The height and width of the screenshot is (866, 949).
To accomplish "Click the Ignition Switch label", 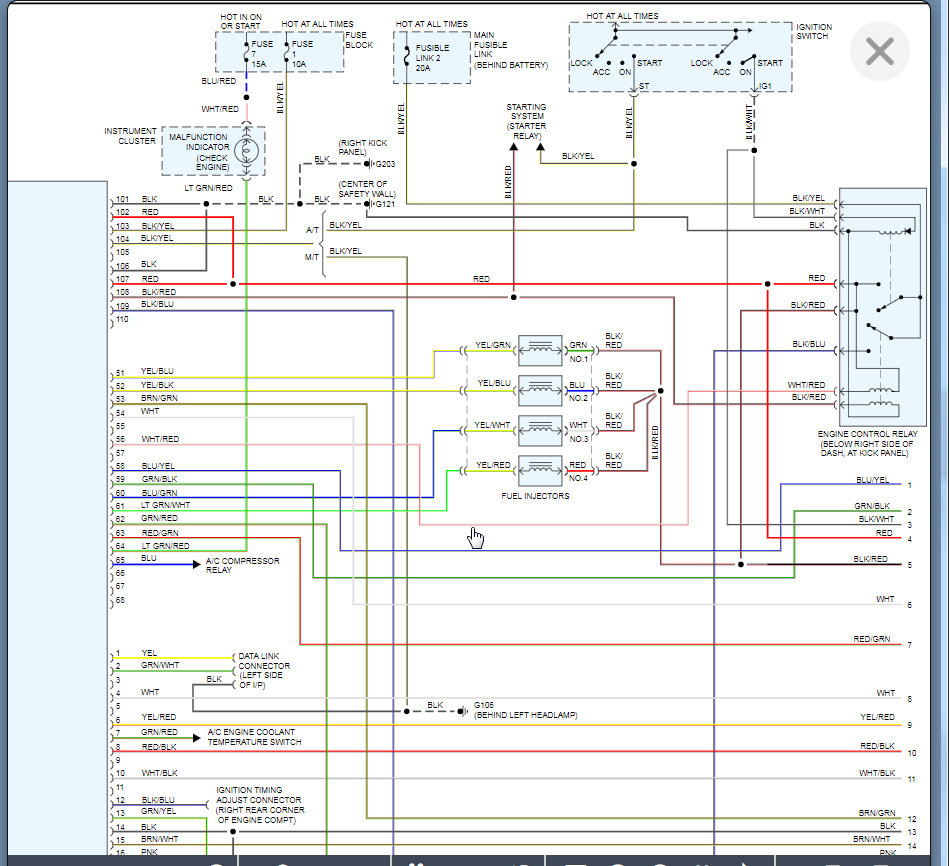I will point(814,31).
